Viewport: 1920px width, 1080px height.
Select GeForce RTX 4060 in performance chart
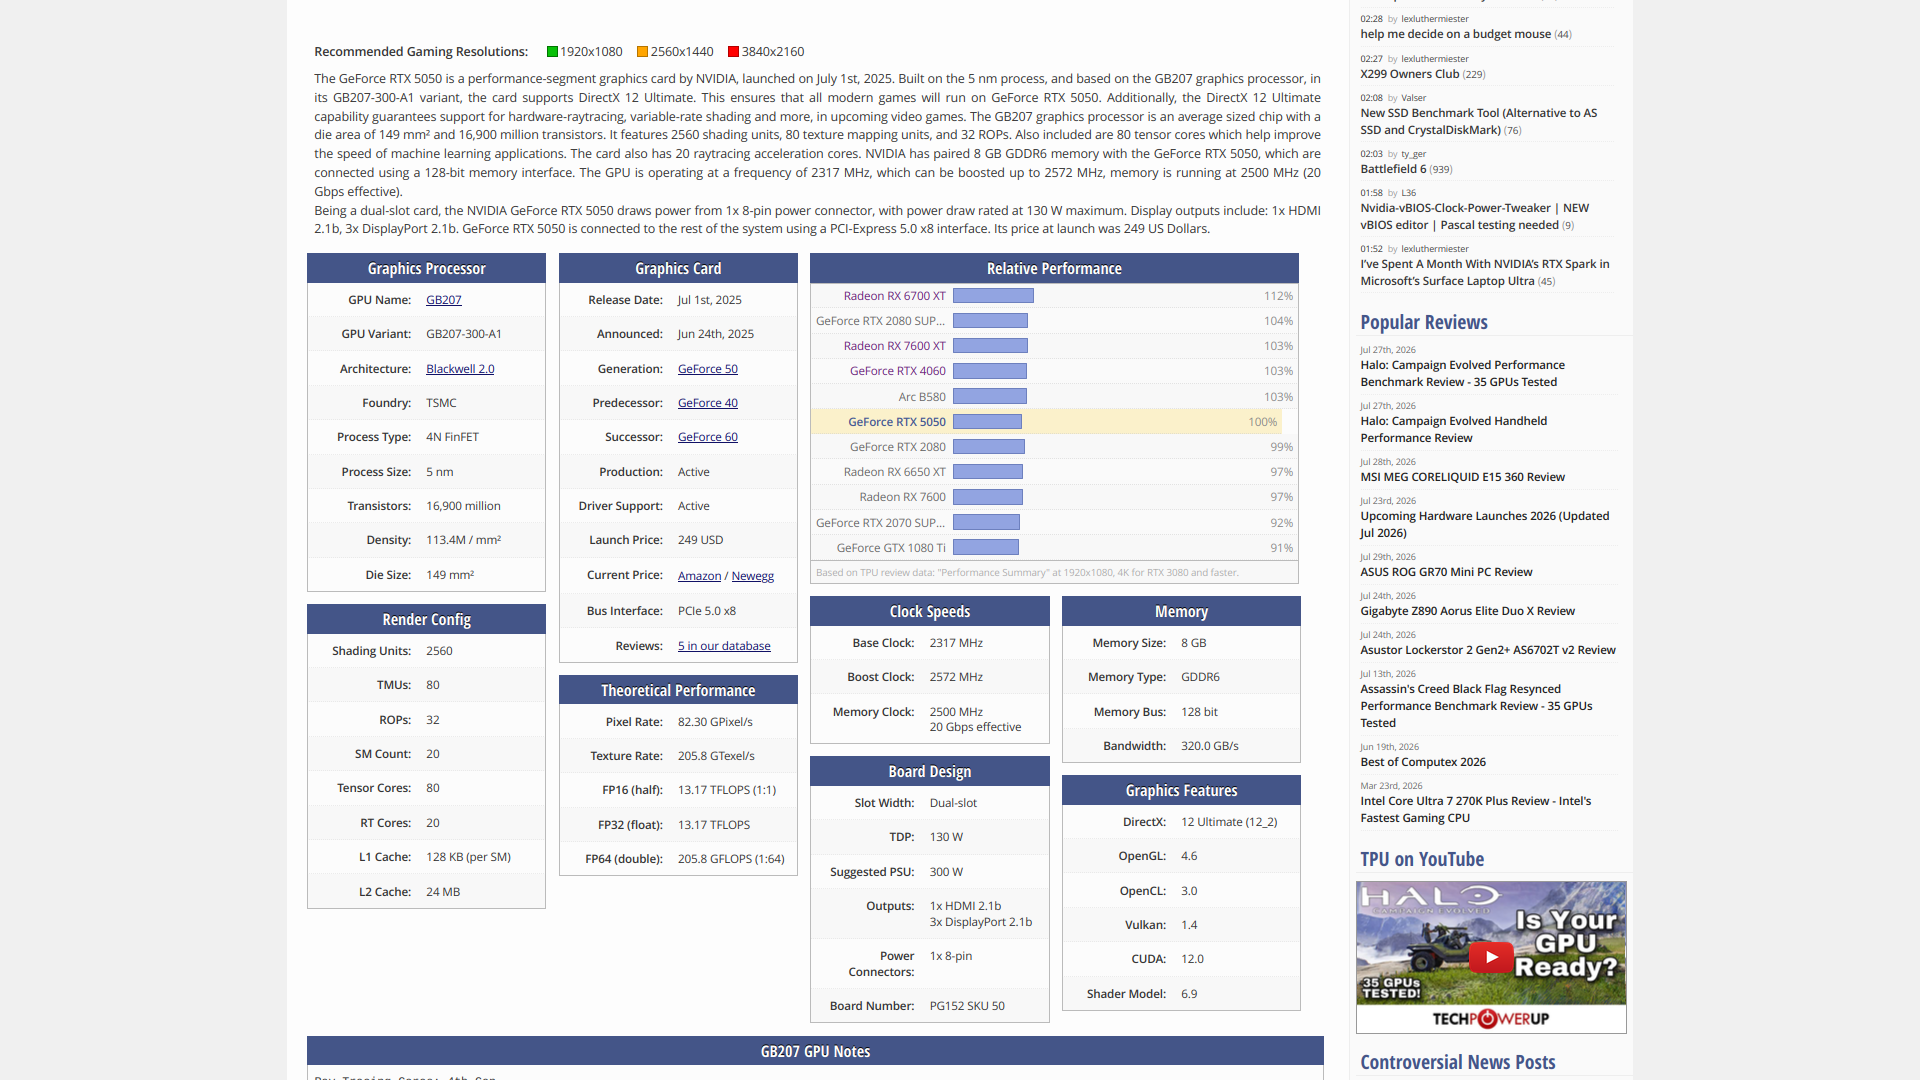[x=897, y=371]
